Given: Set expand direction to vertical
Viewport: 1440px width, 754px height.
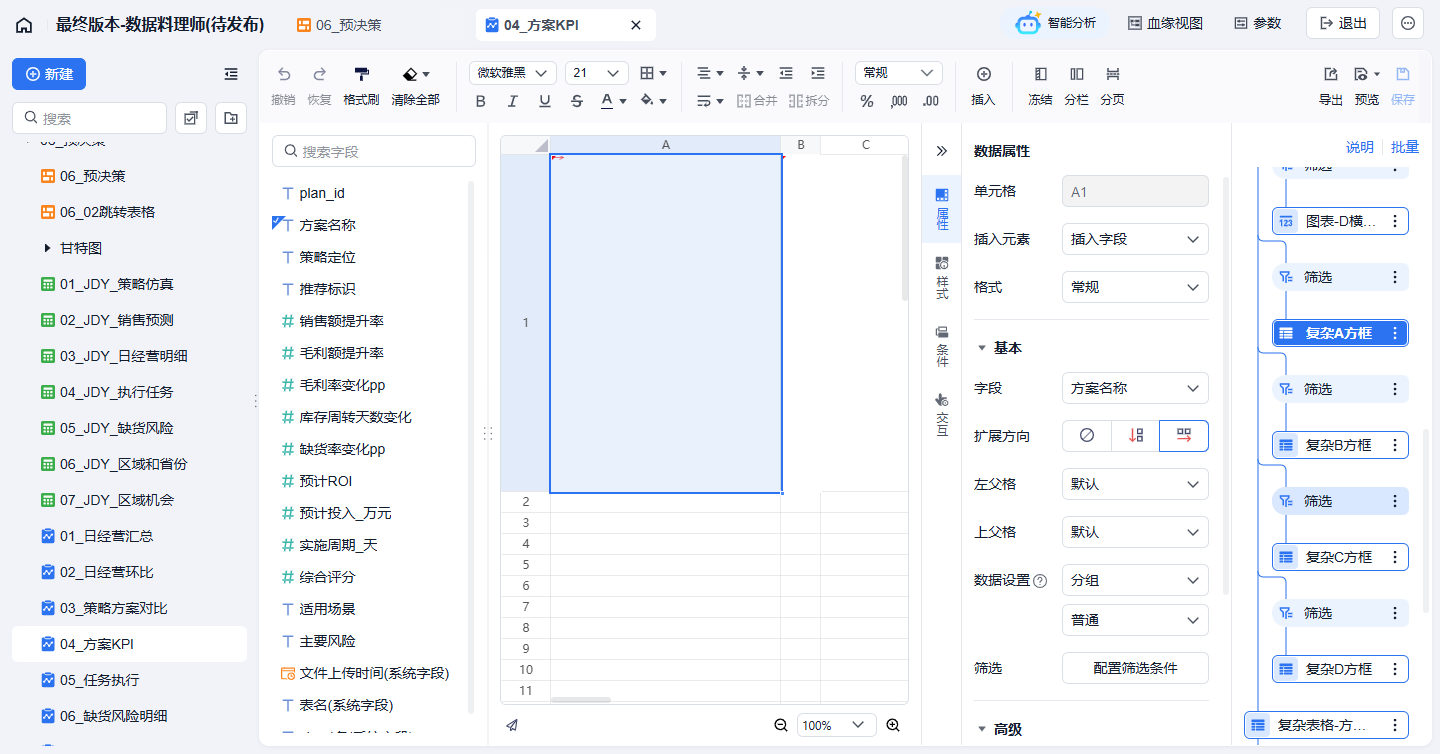Looking at the screenshot, I should [1136, 436].
